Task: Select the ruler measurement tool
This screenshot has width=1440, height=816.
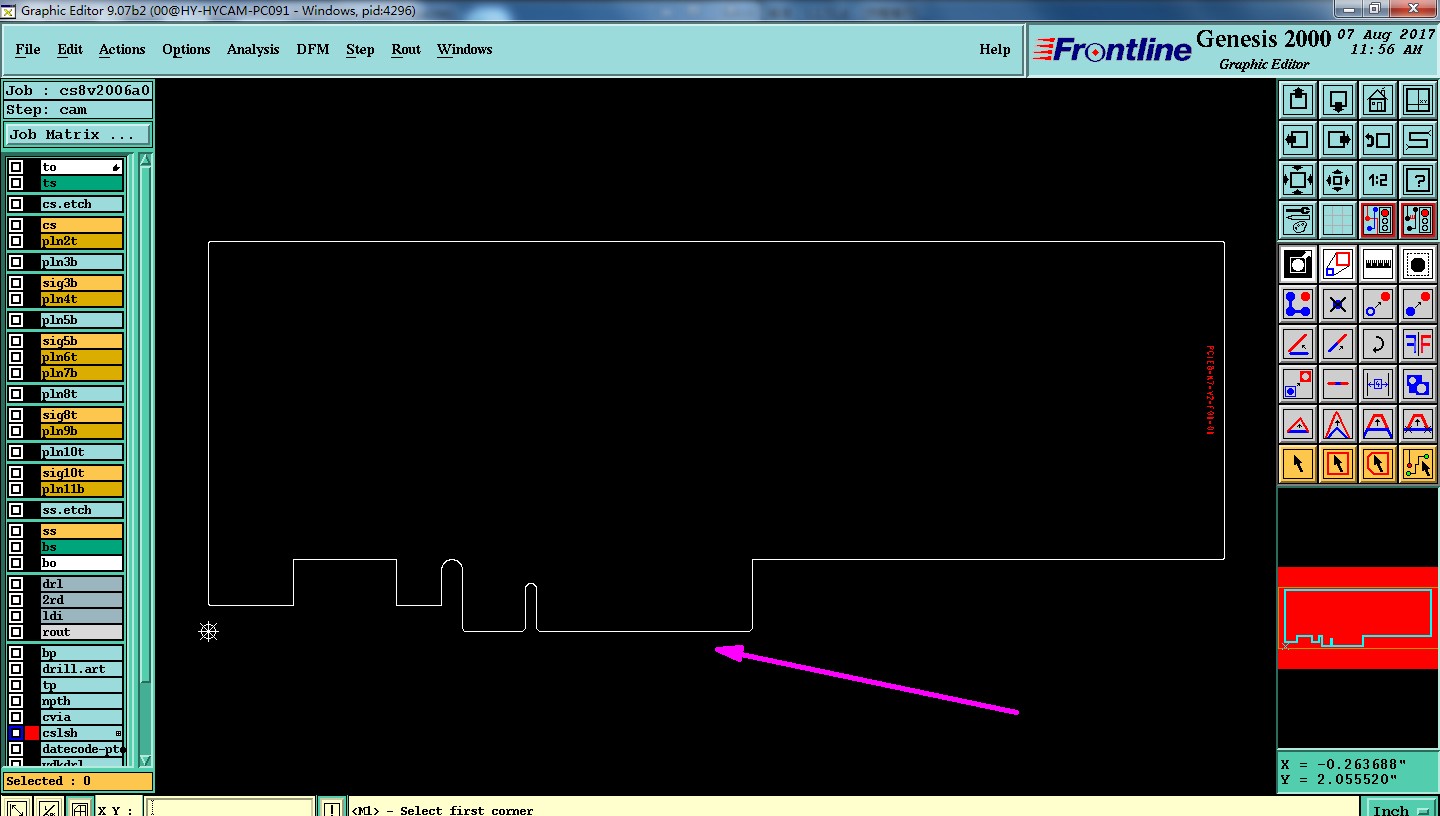Action: coord(1378,264)
